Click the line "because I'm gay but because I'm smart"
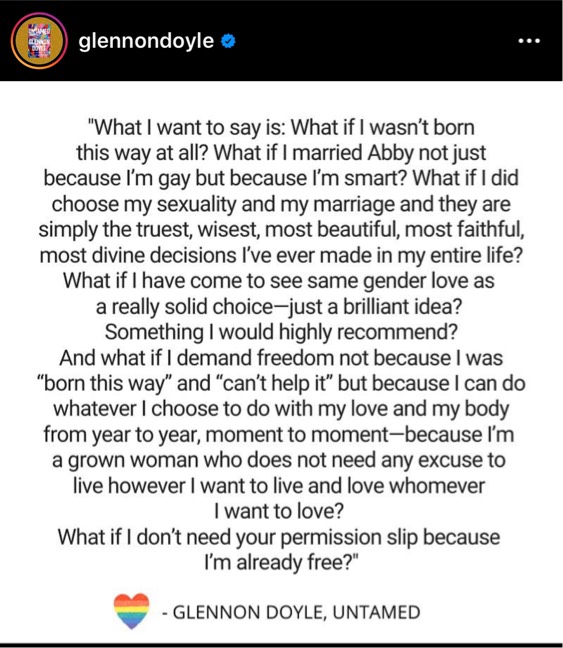Viewport: 563px width, 648px height. tap(281, 179)
